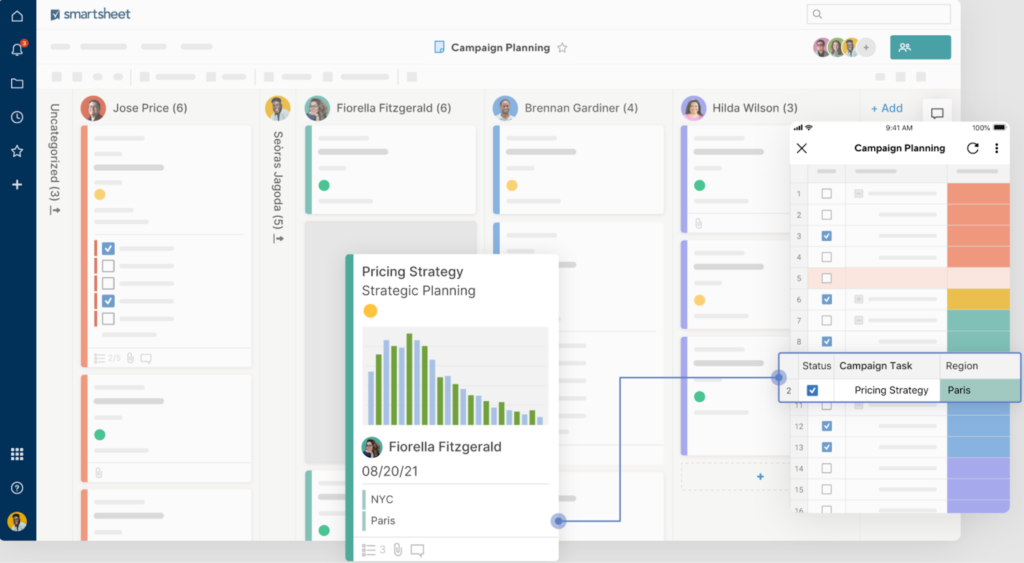Screen dimensions: 1024x563
Task: Click the Pricing Strategy card title
Action: coord(413,272)
